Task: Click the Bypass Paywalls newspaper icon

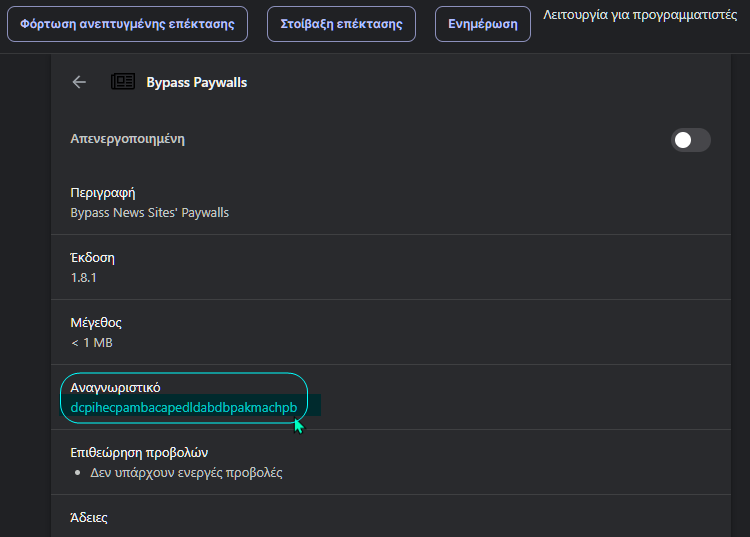Action: 123,82
